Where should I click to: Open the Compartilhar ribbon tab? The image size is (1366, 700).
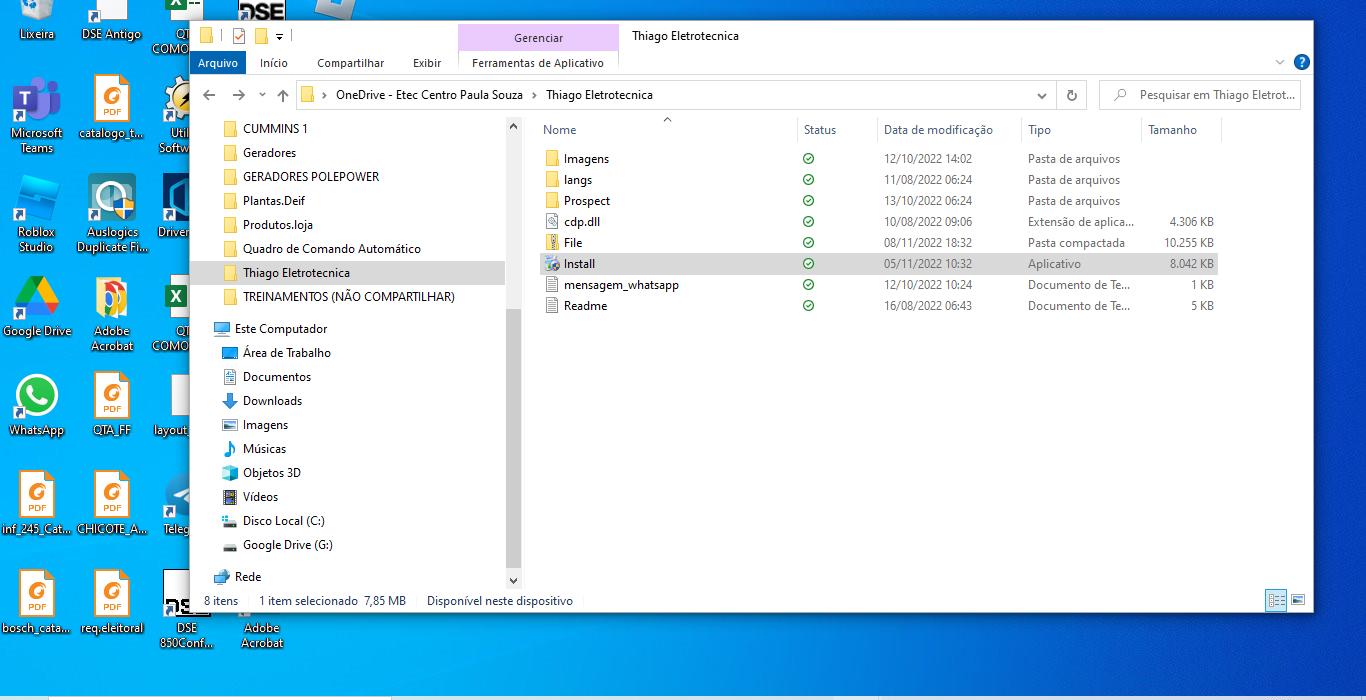click(350, 63)
